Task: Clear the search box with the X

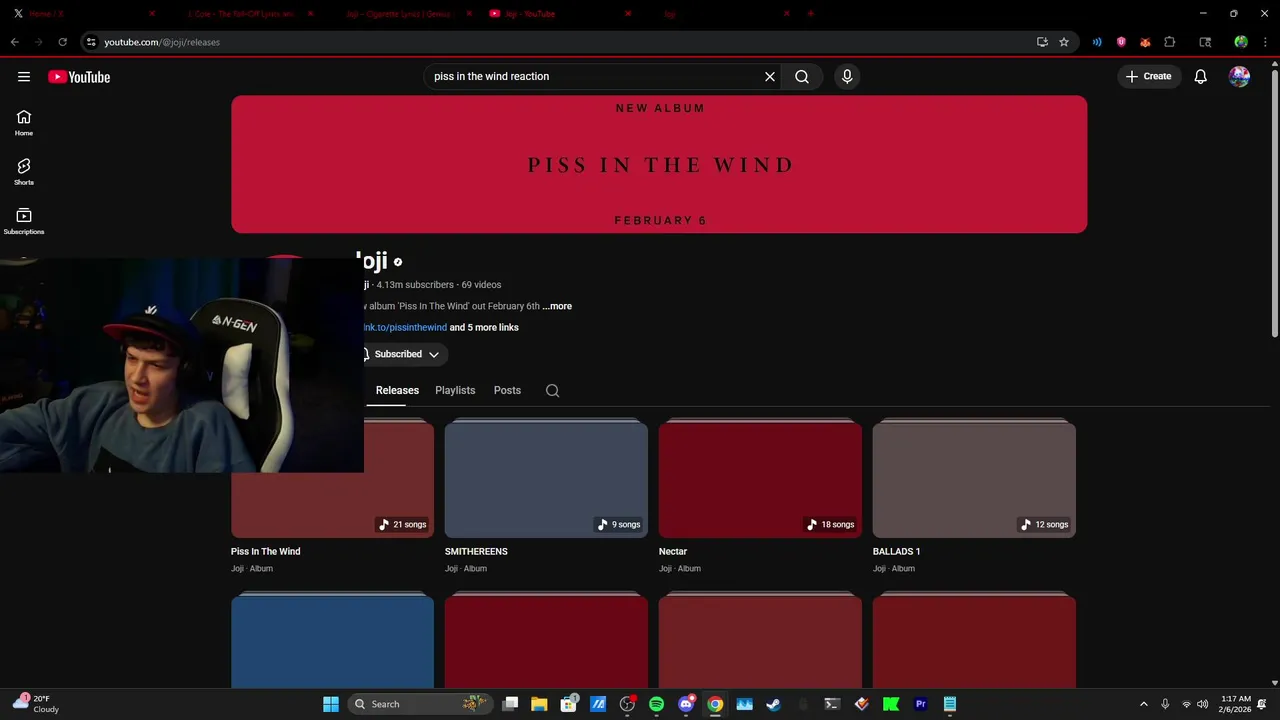Action: point(770,76)
